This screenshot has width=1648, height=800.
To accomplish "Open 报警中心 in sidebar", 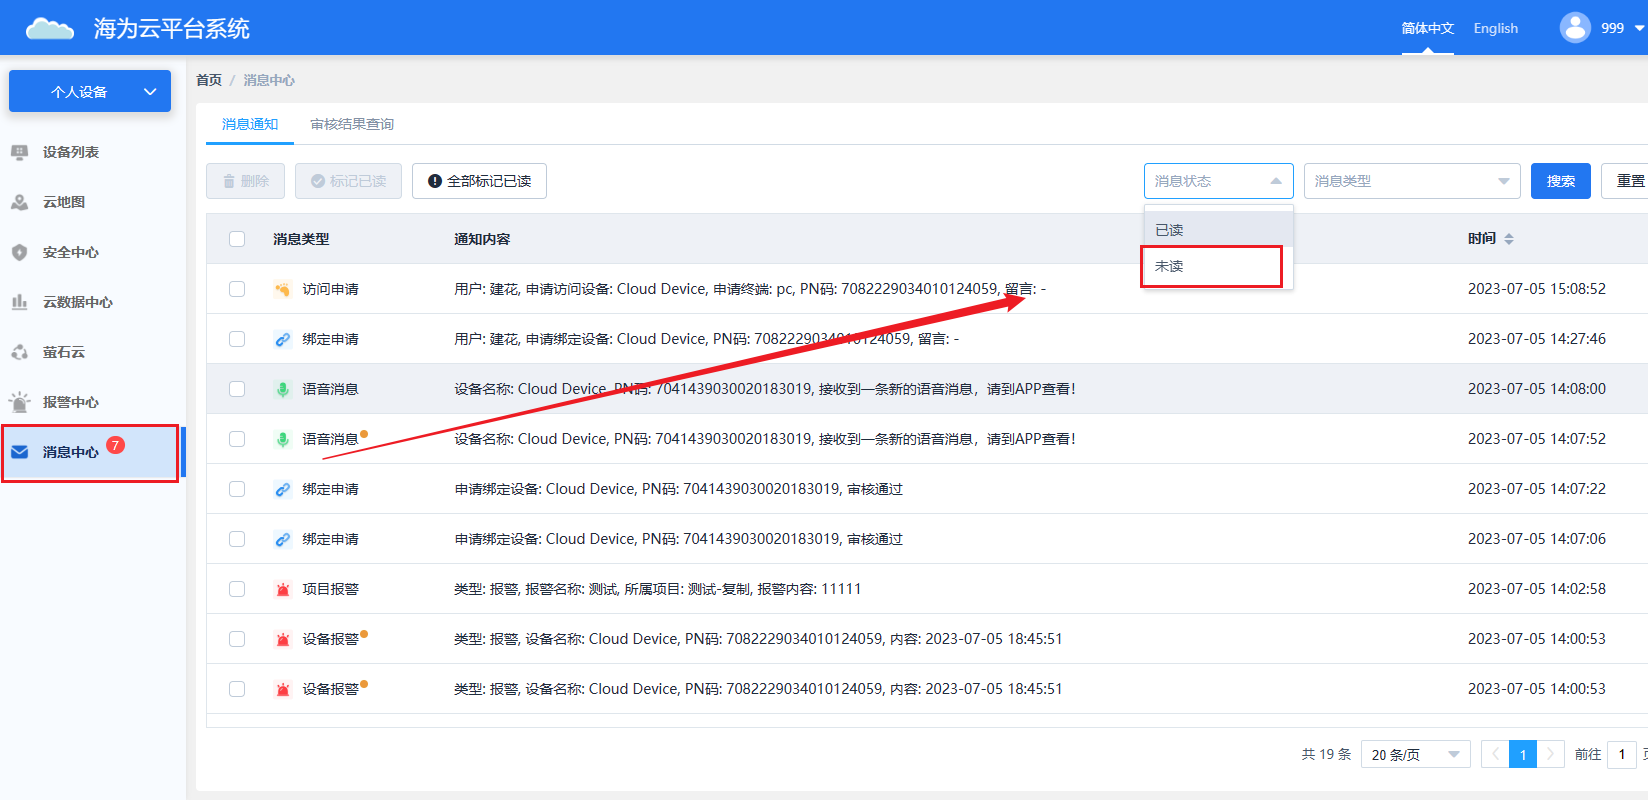I will tap(70, 402).
